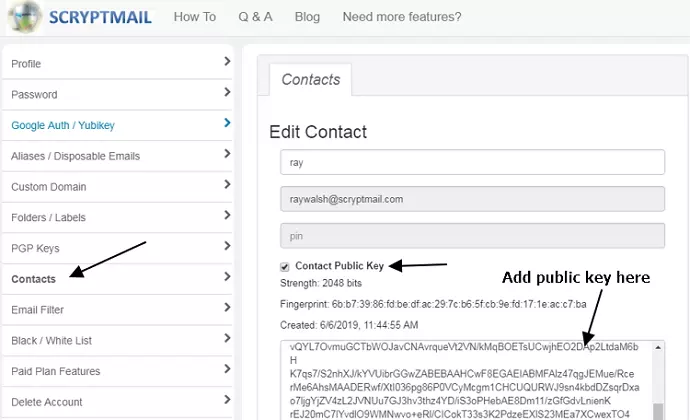Toggle the Contact Public Key checkbox
The height and width of the screenshot is (420, 690).
pos(285,267)
